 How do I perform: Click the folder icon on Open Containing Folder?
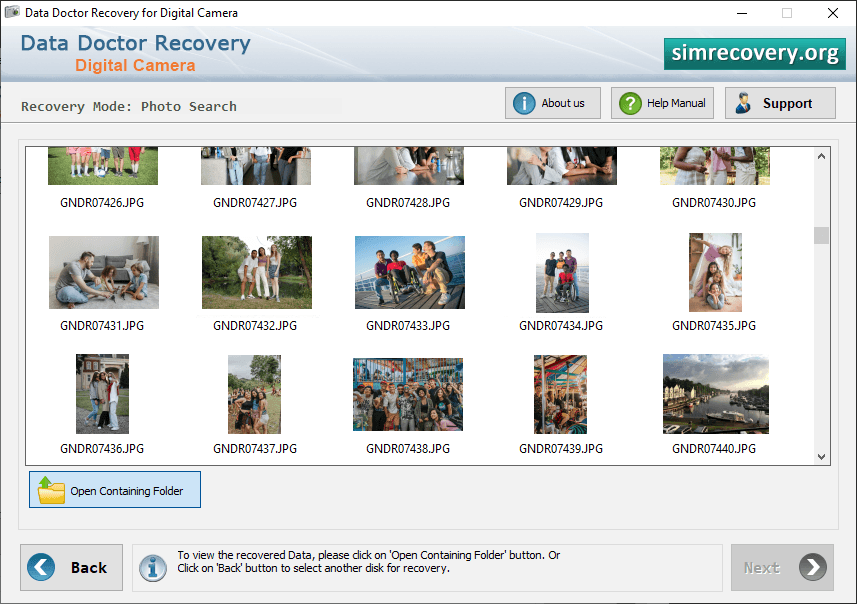coord(51,490)
